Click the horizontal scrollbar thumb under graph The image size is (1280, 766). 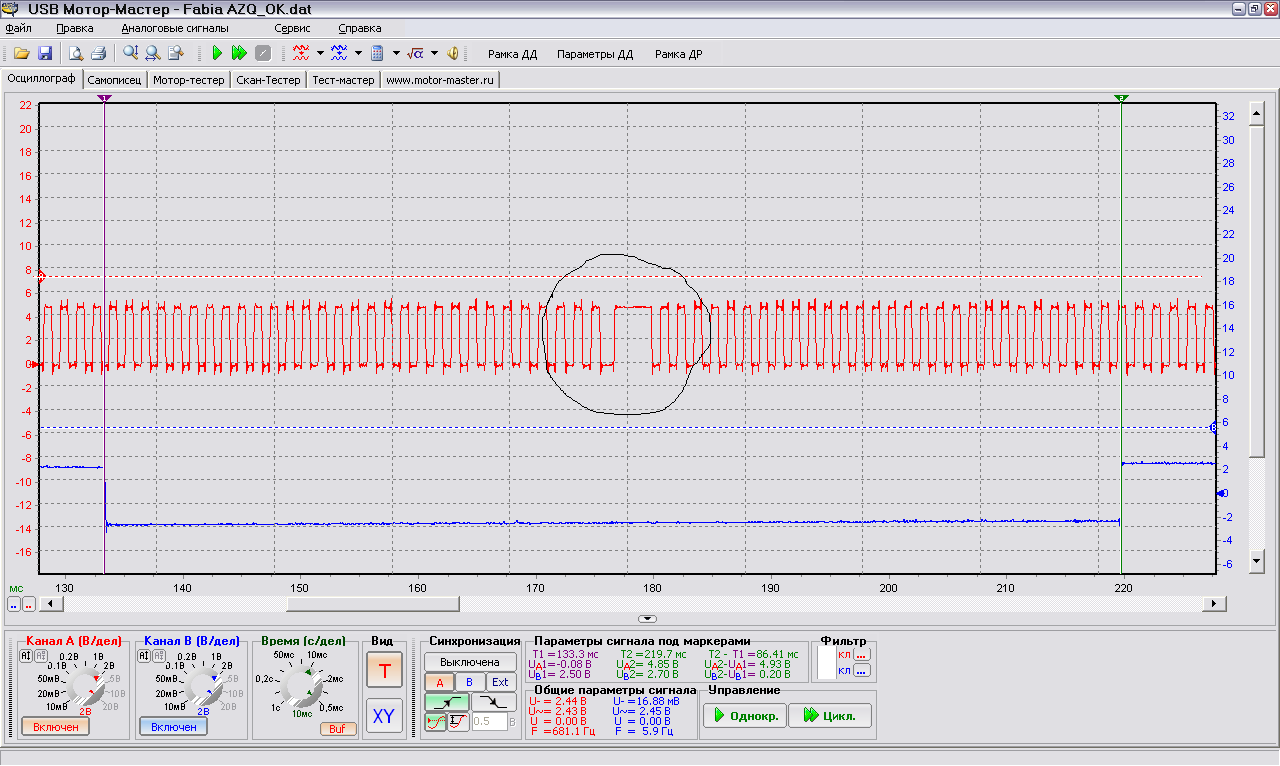(x=373, y=604)
